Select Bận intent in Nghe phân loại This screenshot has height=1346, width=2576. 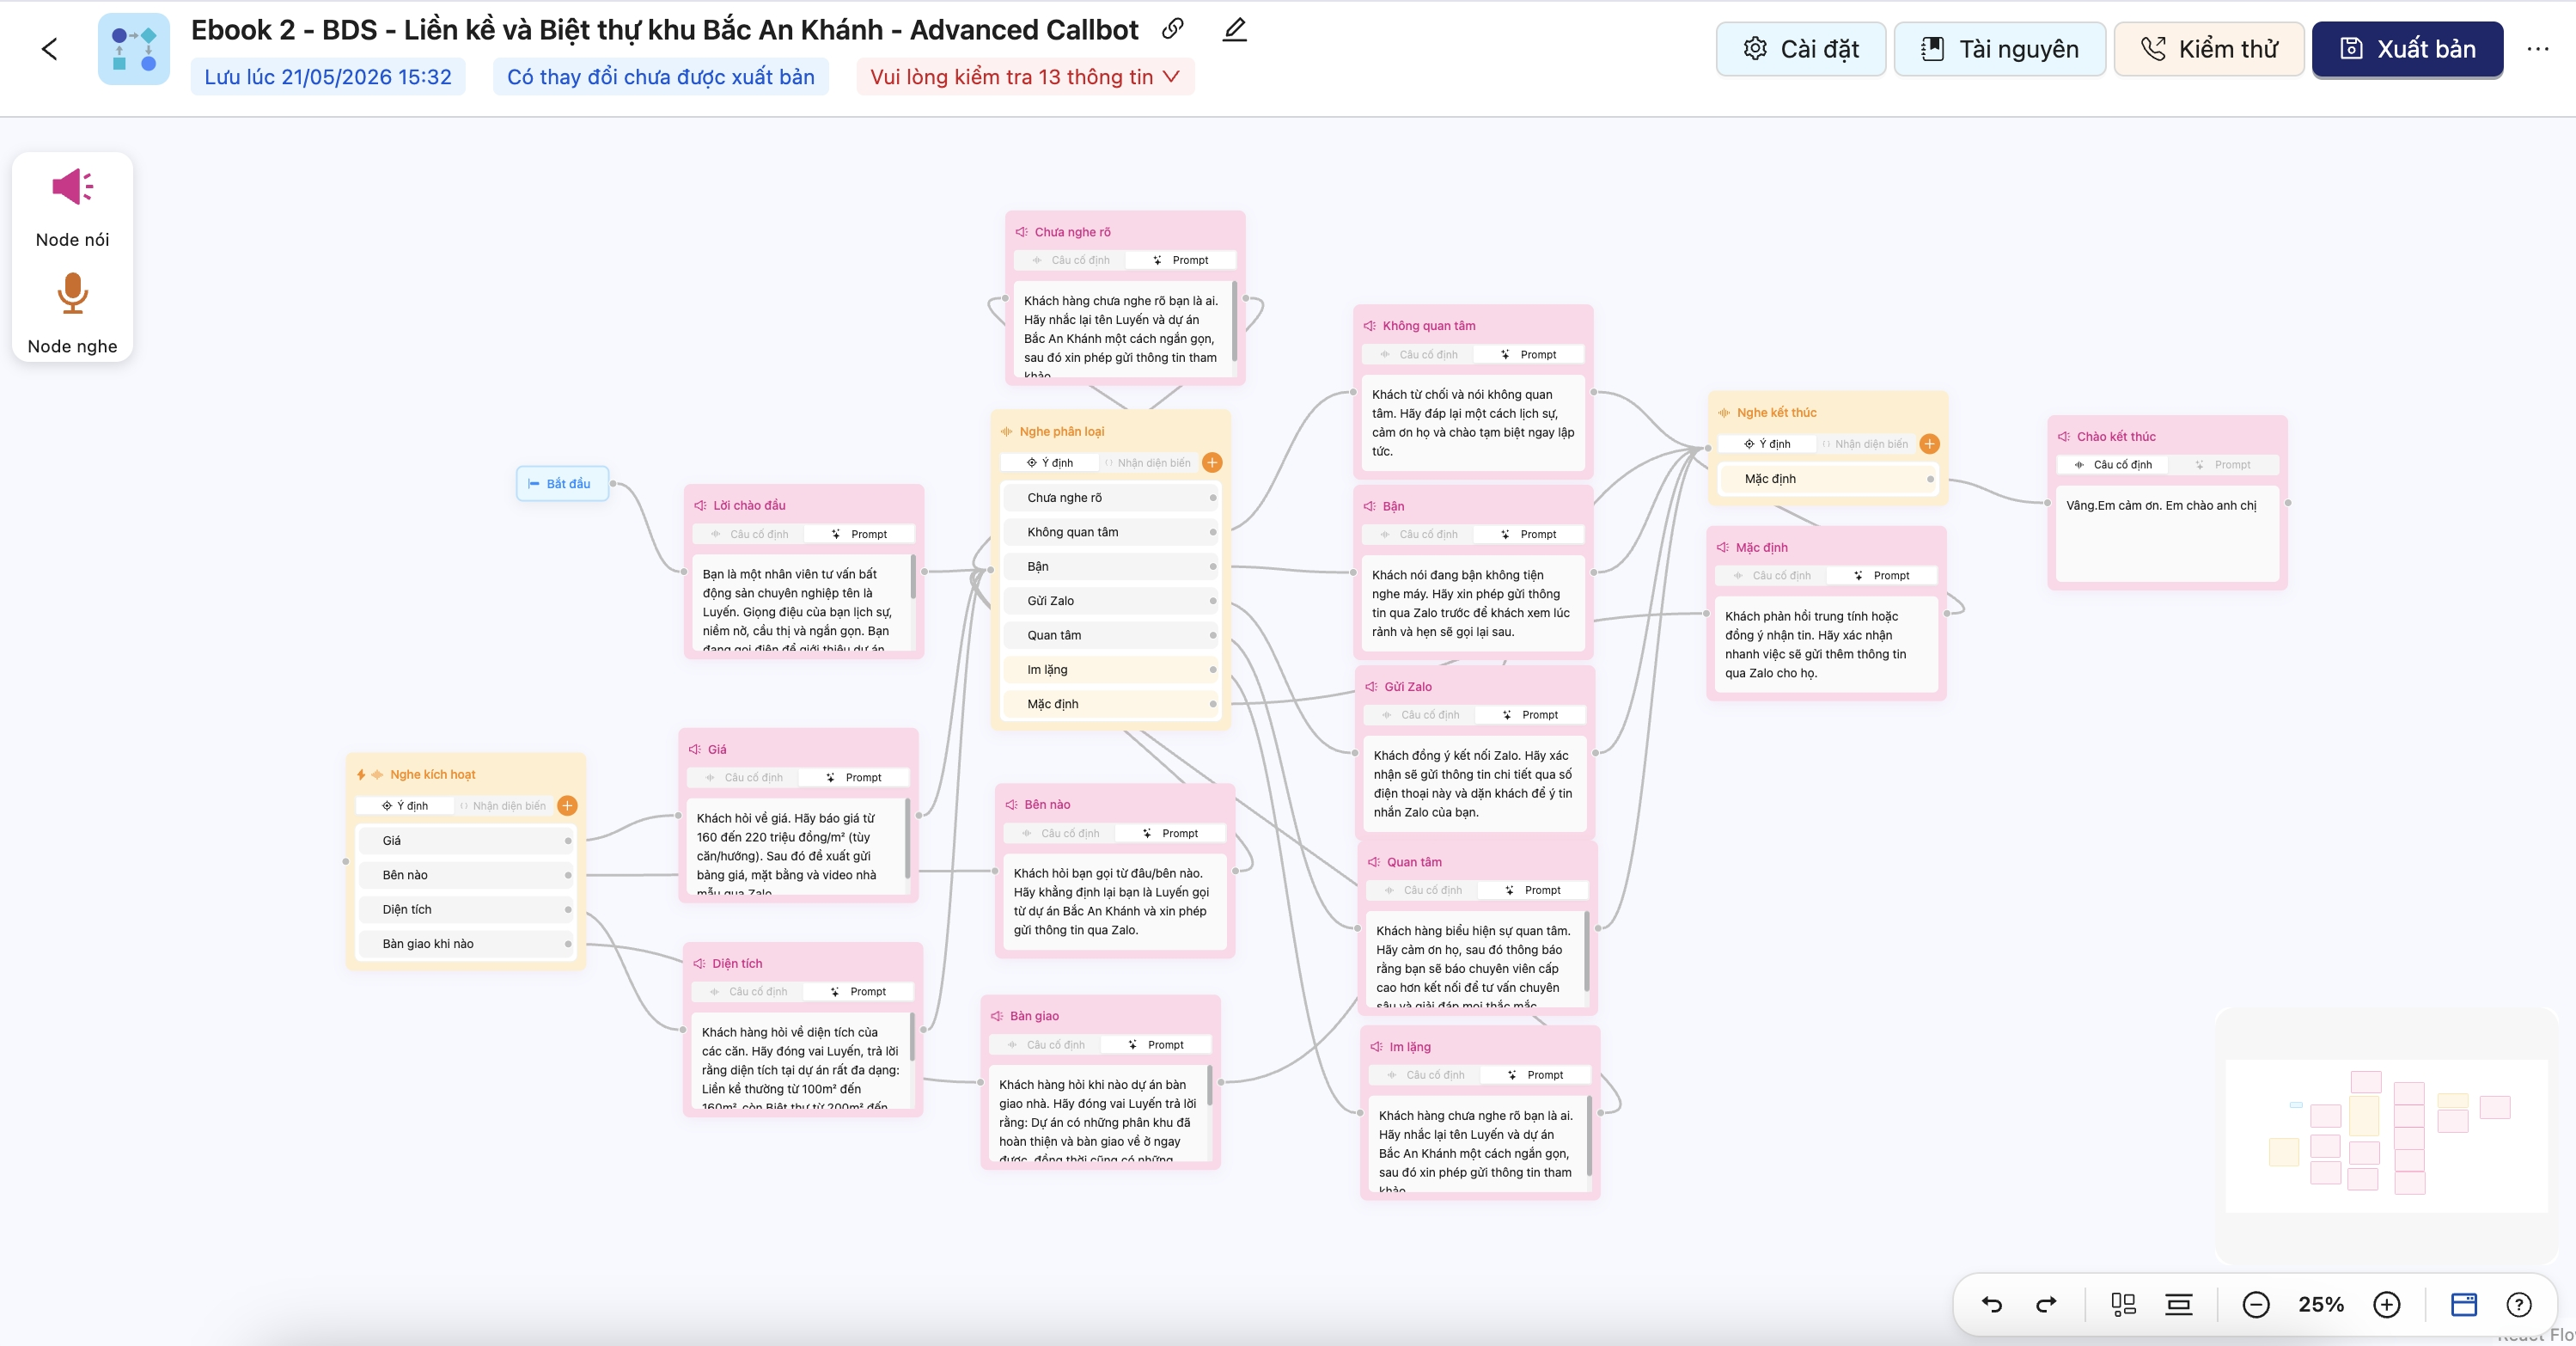1110,566
